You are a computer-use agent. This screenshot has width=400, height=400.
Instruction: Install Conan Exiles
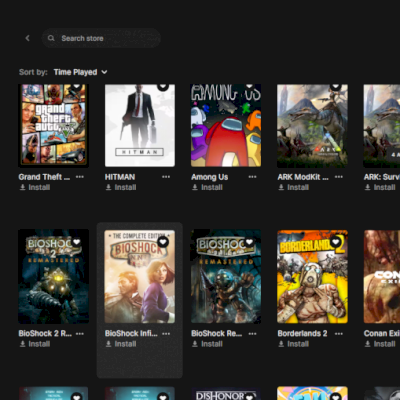coord(380,344)
